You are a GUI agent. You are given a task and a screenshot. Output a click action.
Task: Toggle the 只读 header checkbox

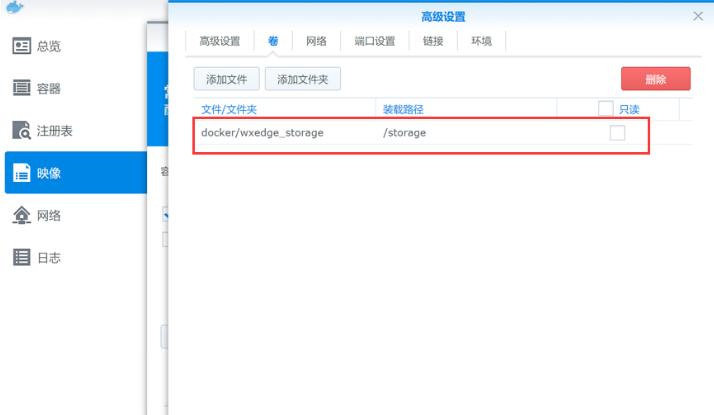[x=605, y=109]
